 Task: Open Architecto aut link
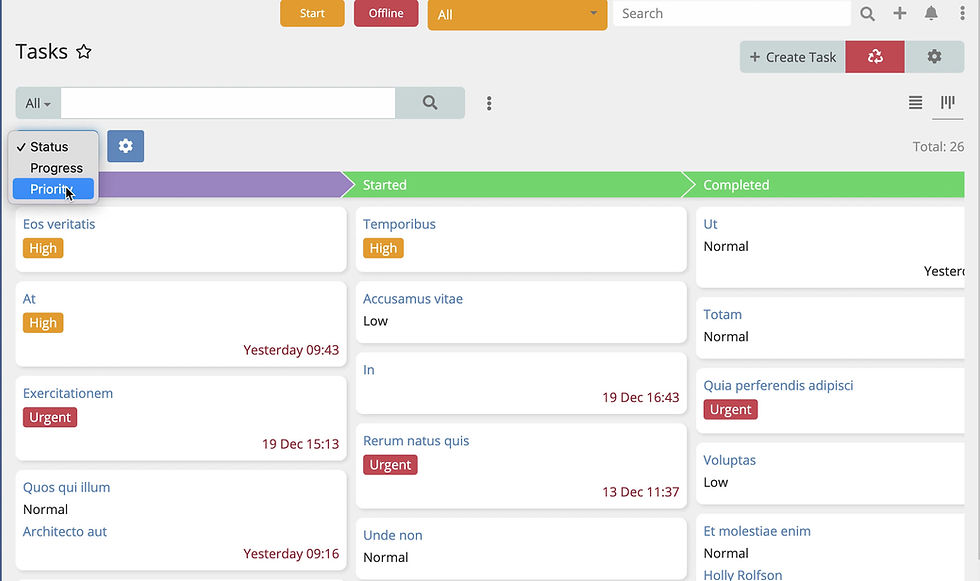(65, 532)
